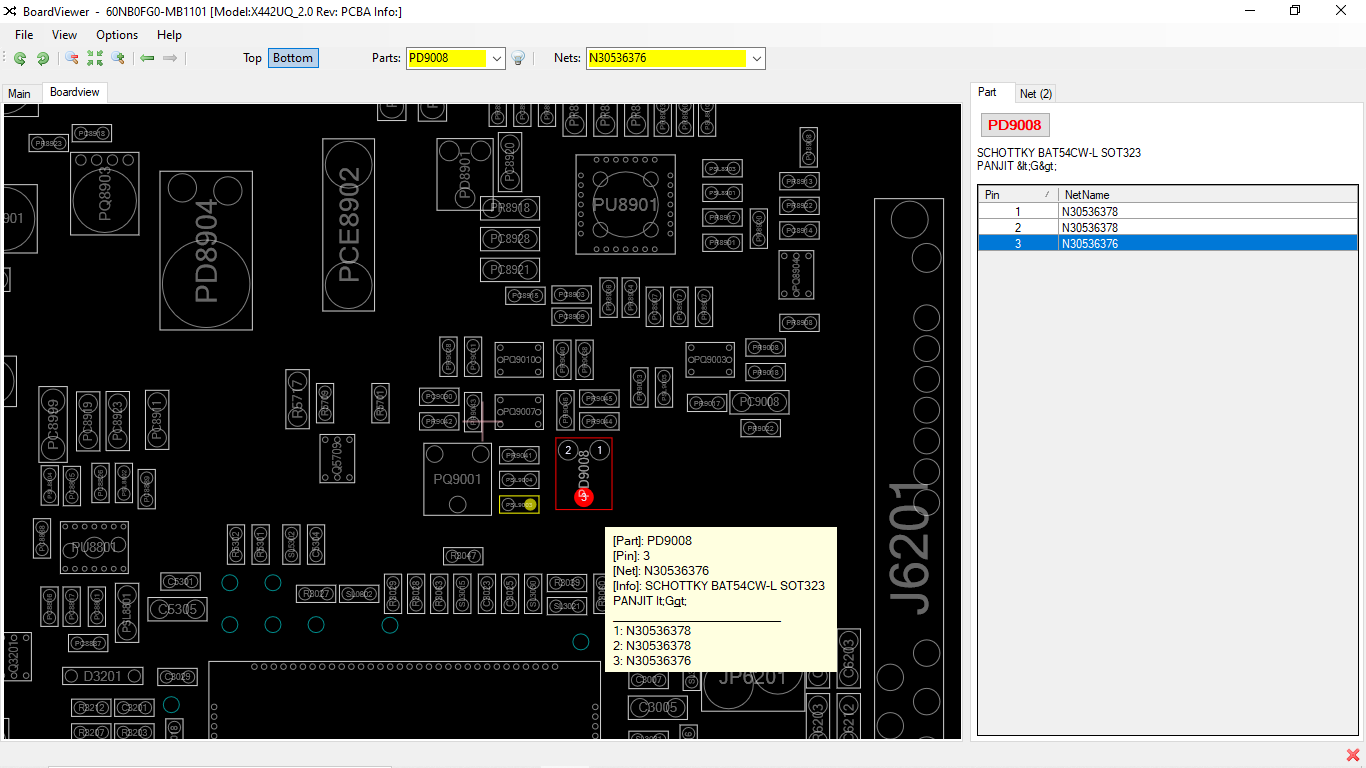Toggle the Bottom side view button
This screenshot has width=1366, height=768.
293,58
